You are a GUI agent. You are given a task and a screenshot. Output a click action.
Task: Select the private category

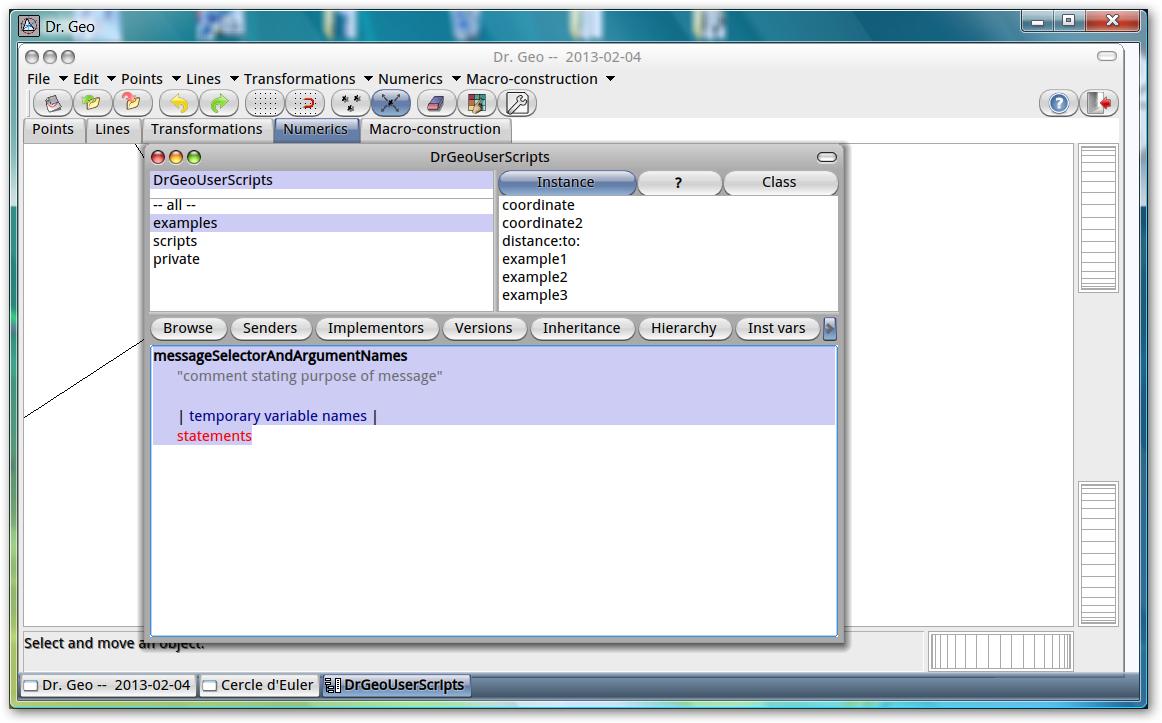[x=322, y=259]
